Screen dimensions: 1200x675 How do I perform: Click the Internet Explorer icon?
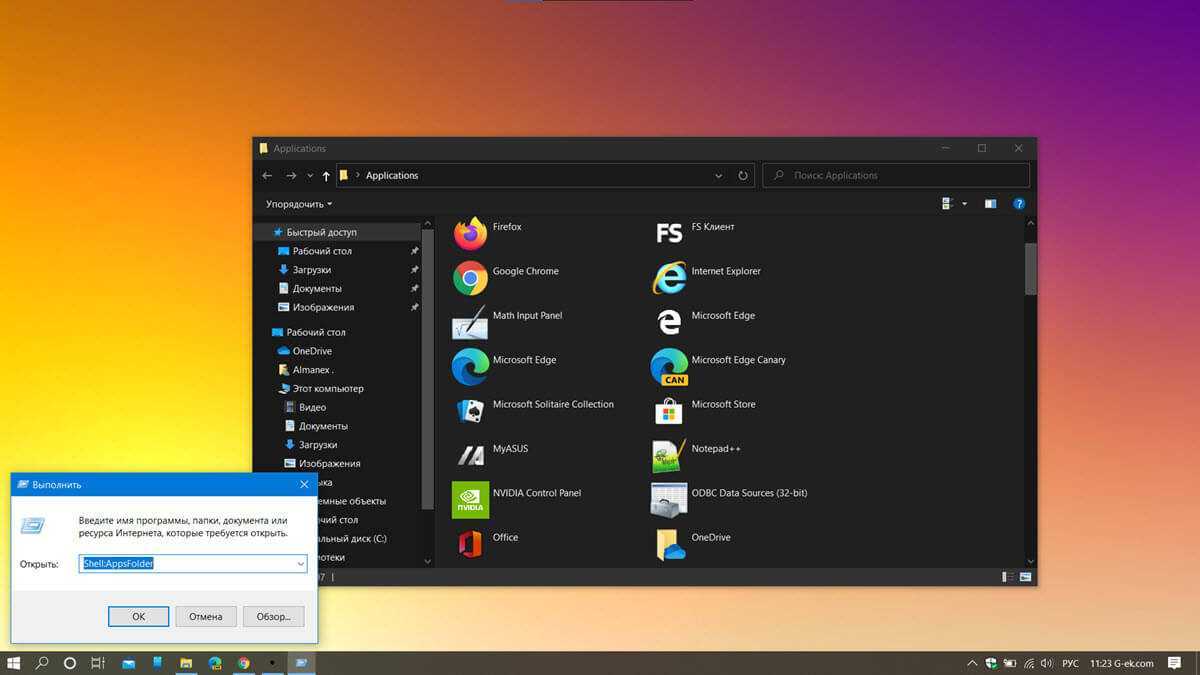coord(669,278)
